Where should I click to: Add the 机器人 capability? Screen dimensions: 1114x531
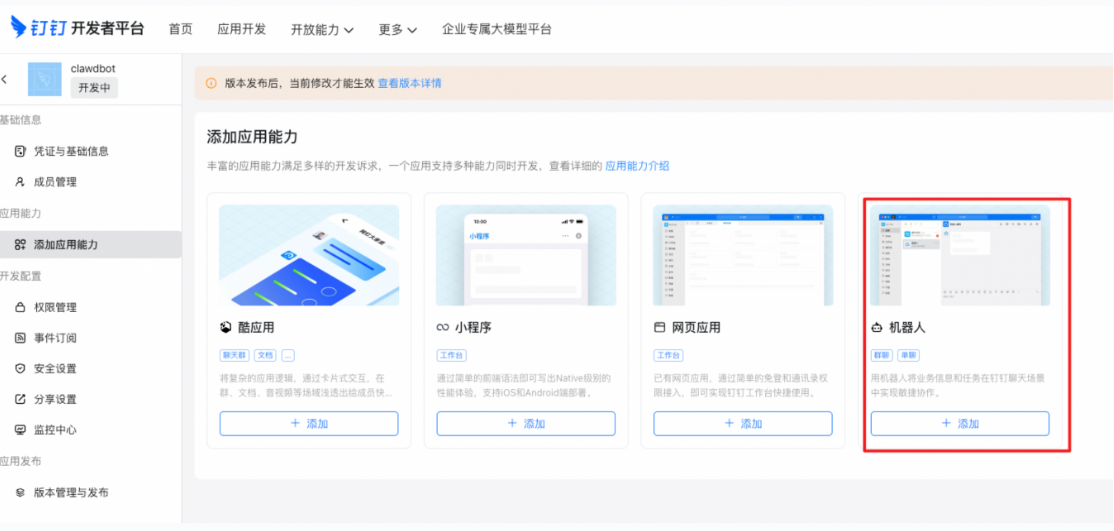click(x=959, y=424)
